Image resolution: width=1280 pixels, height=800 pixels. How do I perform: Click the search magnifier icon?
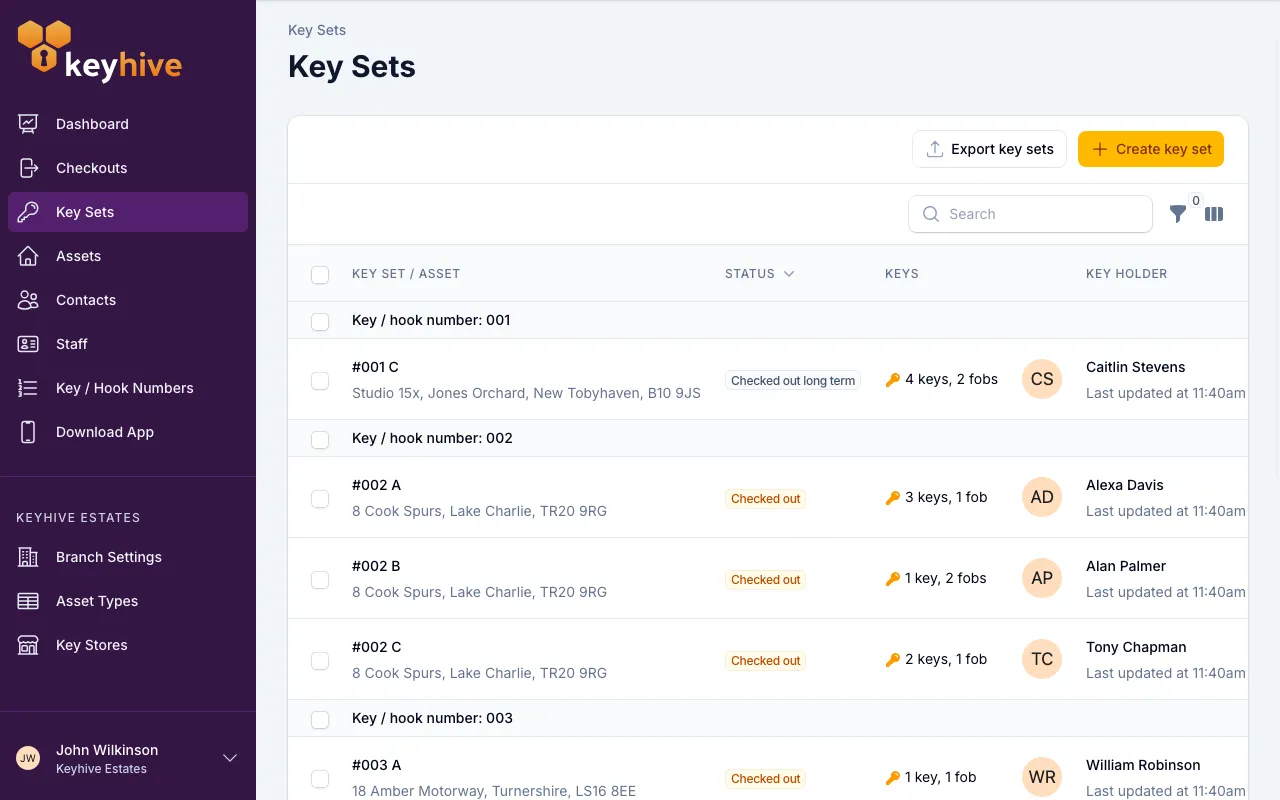[931, 214]
